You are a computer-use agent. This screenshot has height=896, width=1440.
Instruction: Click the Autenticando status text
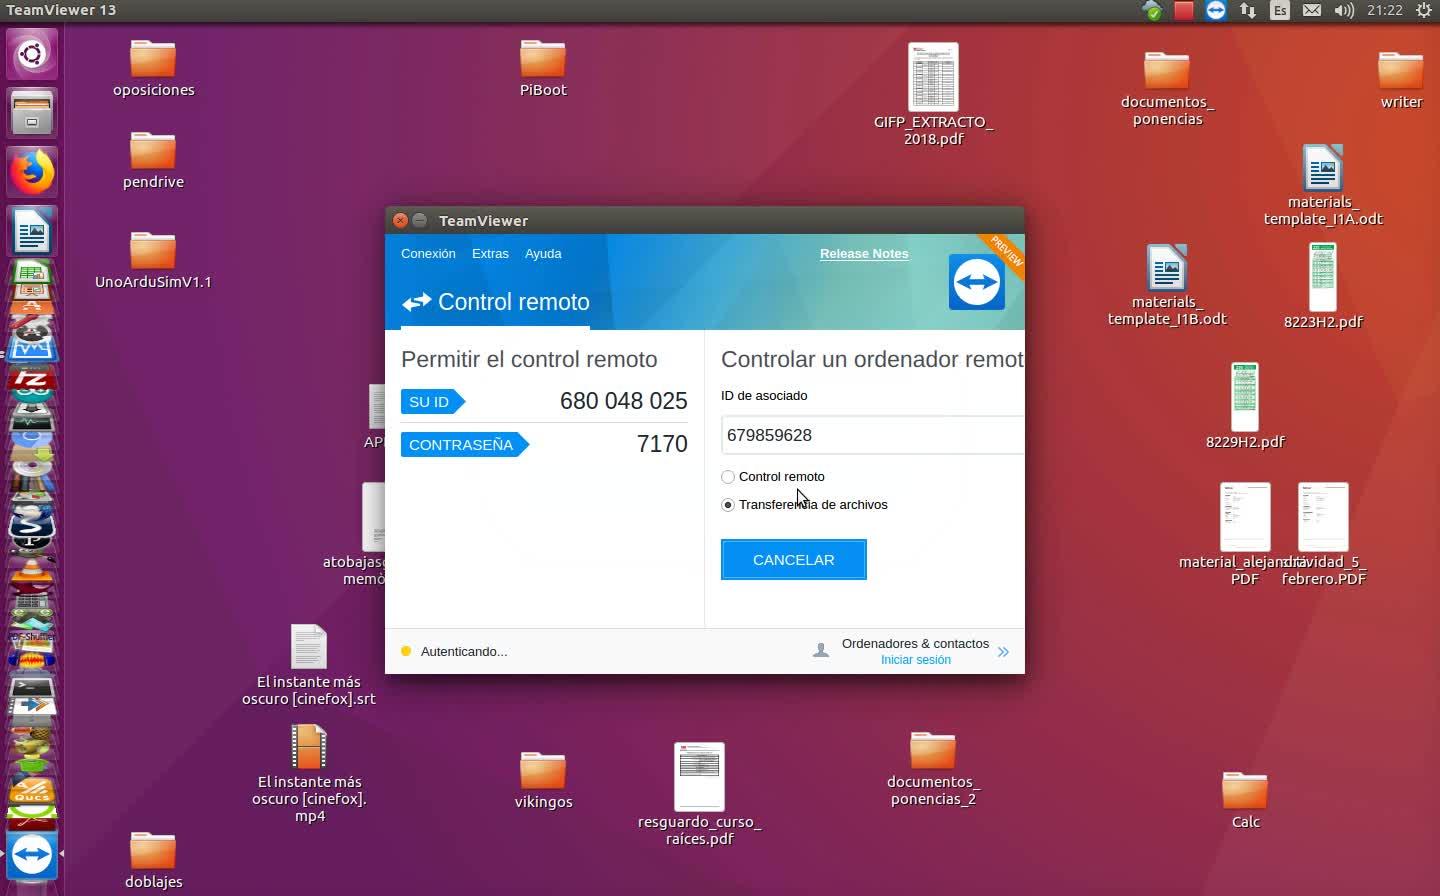click(x=464, y=652)
